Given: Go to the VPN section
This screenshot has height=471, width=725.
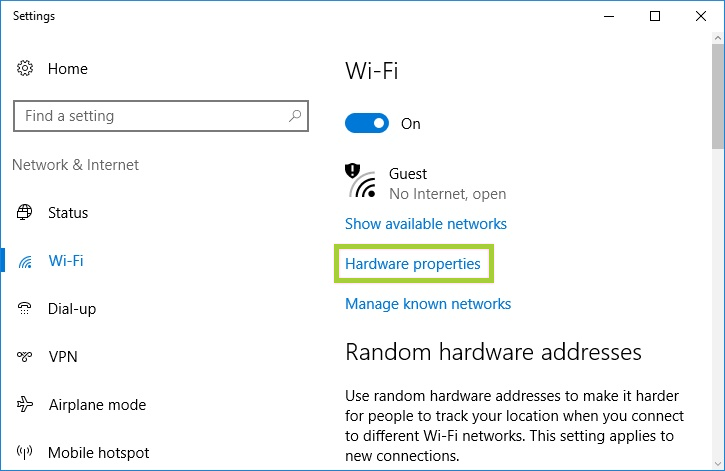Looking at the screenshot, I should tap(63, 357).
